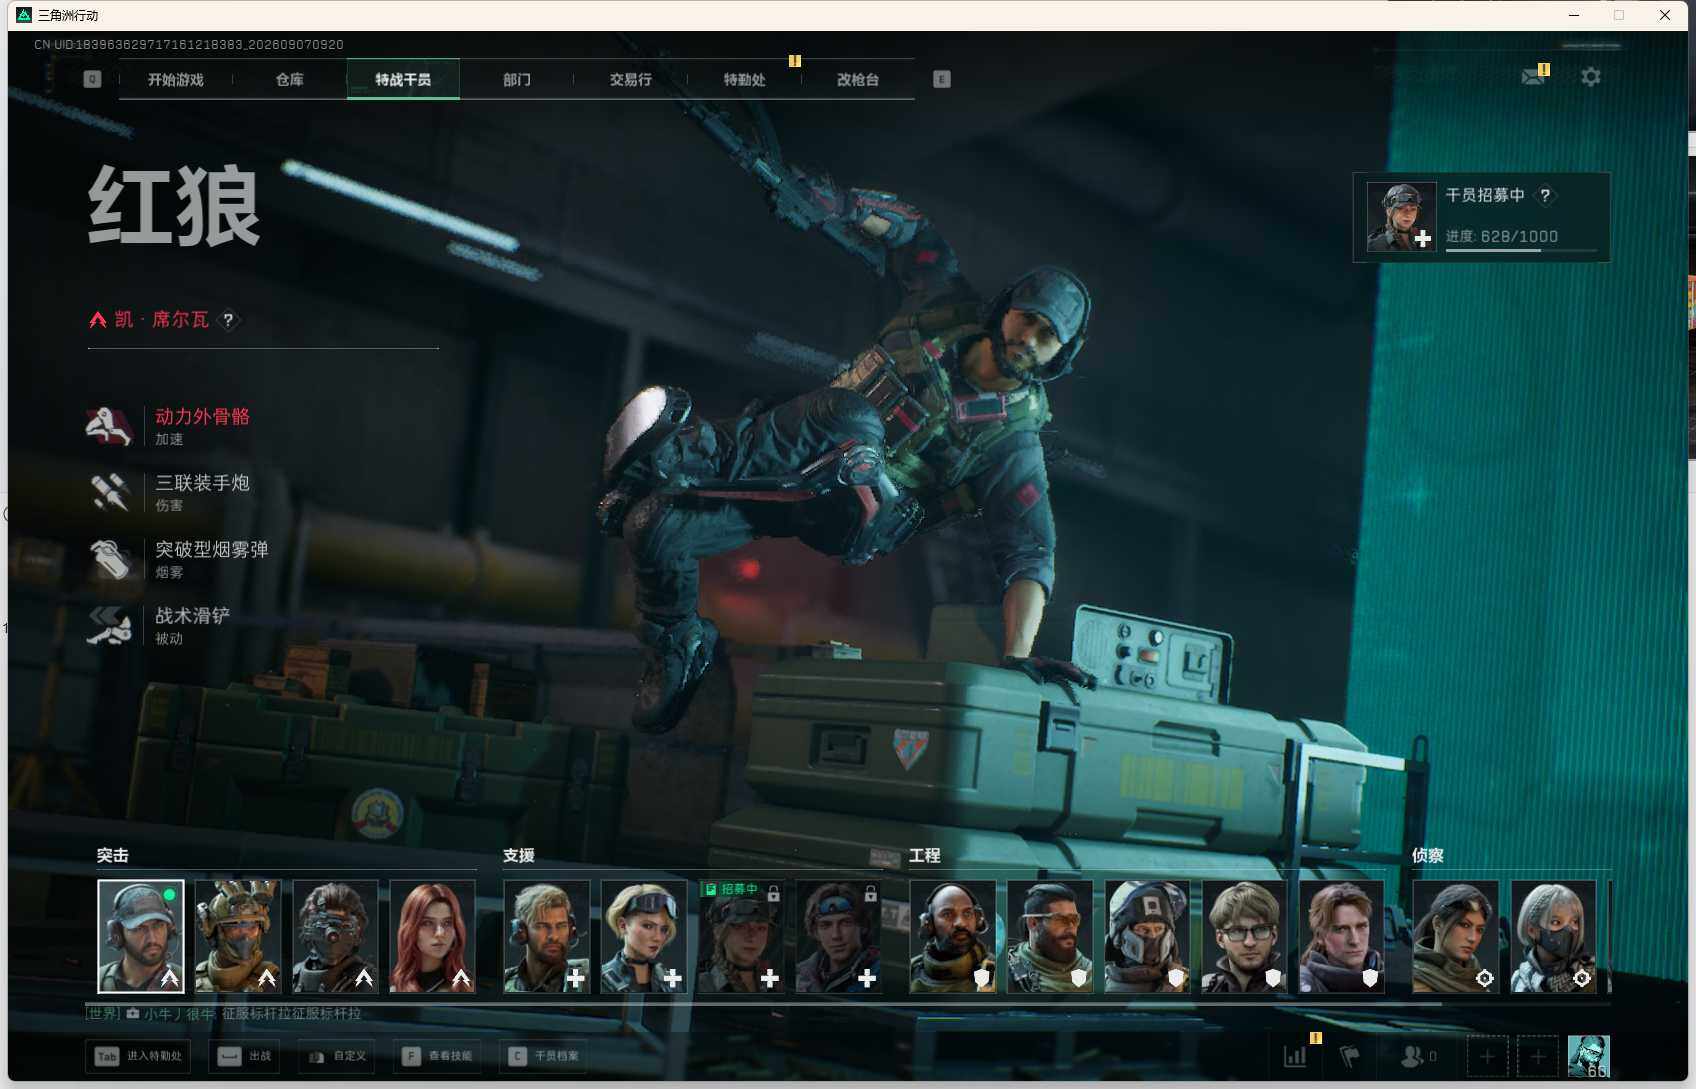Open the 自定义 customize button
The height and width of the screenshot is (1089, 1696).
338,1056
